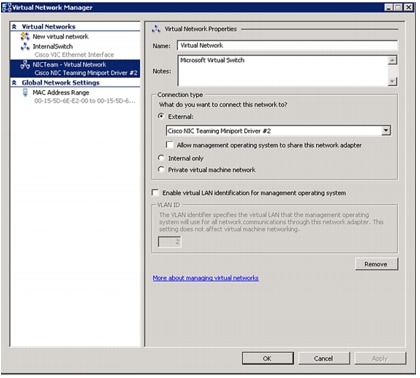This screenshot has height=378, width=420.
Task: Click the Cisco NIC Teaming Miniport Driver #2 subtext in list
Action: click(x=86, y=73)
